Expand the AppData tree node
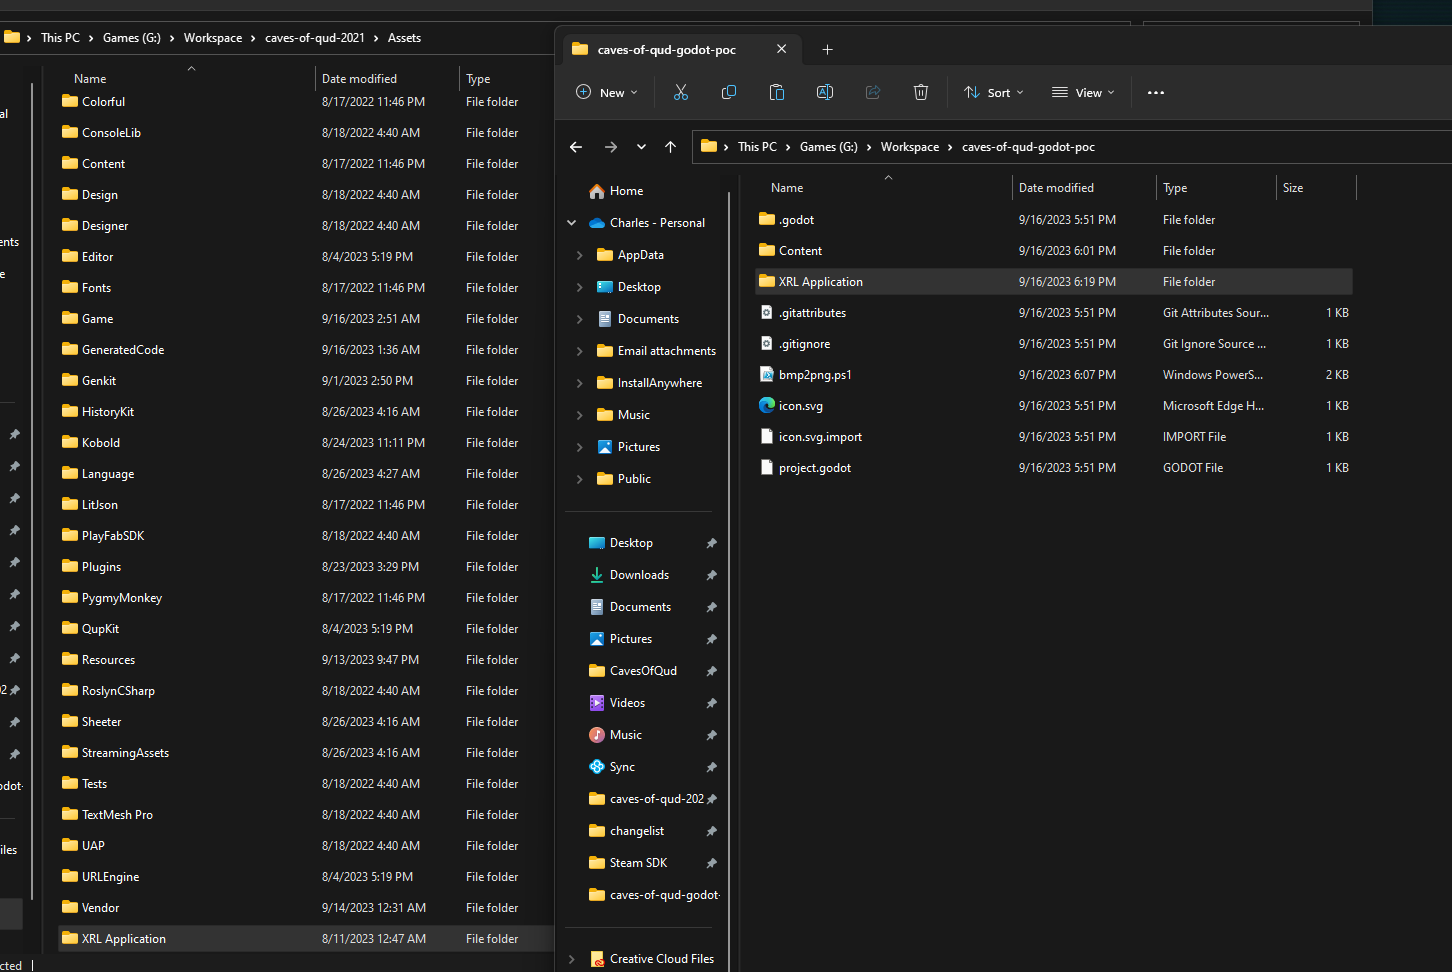 tap(580, 255)
